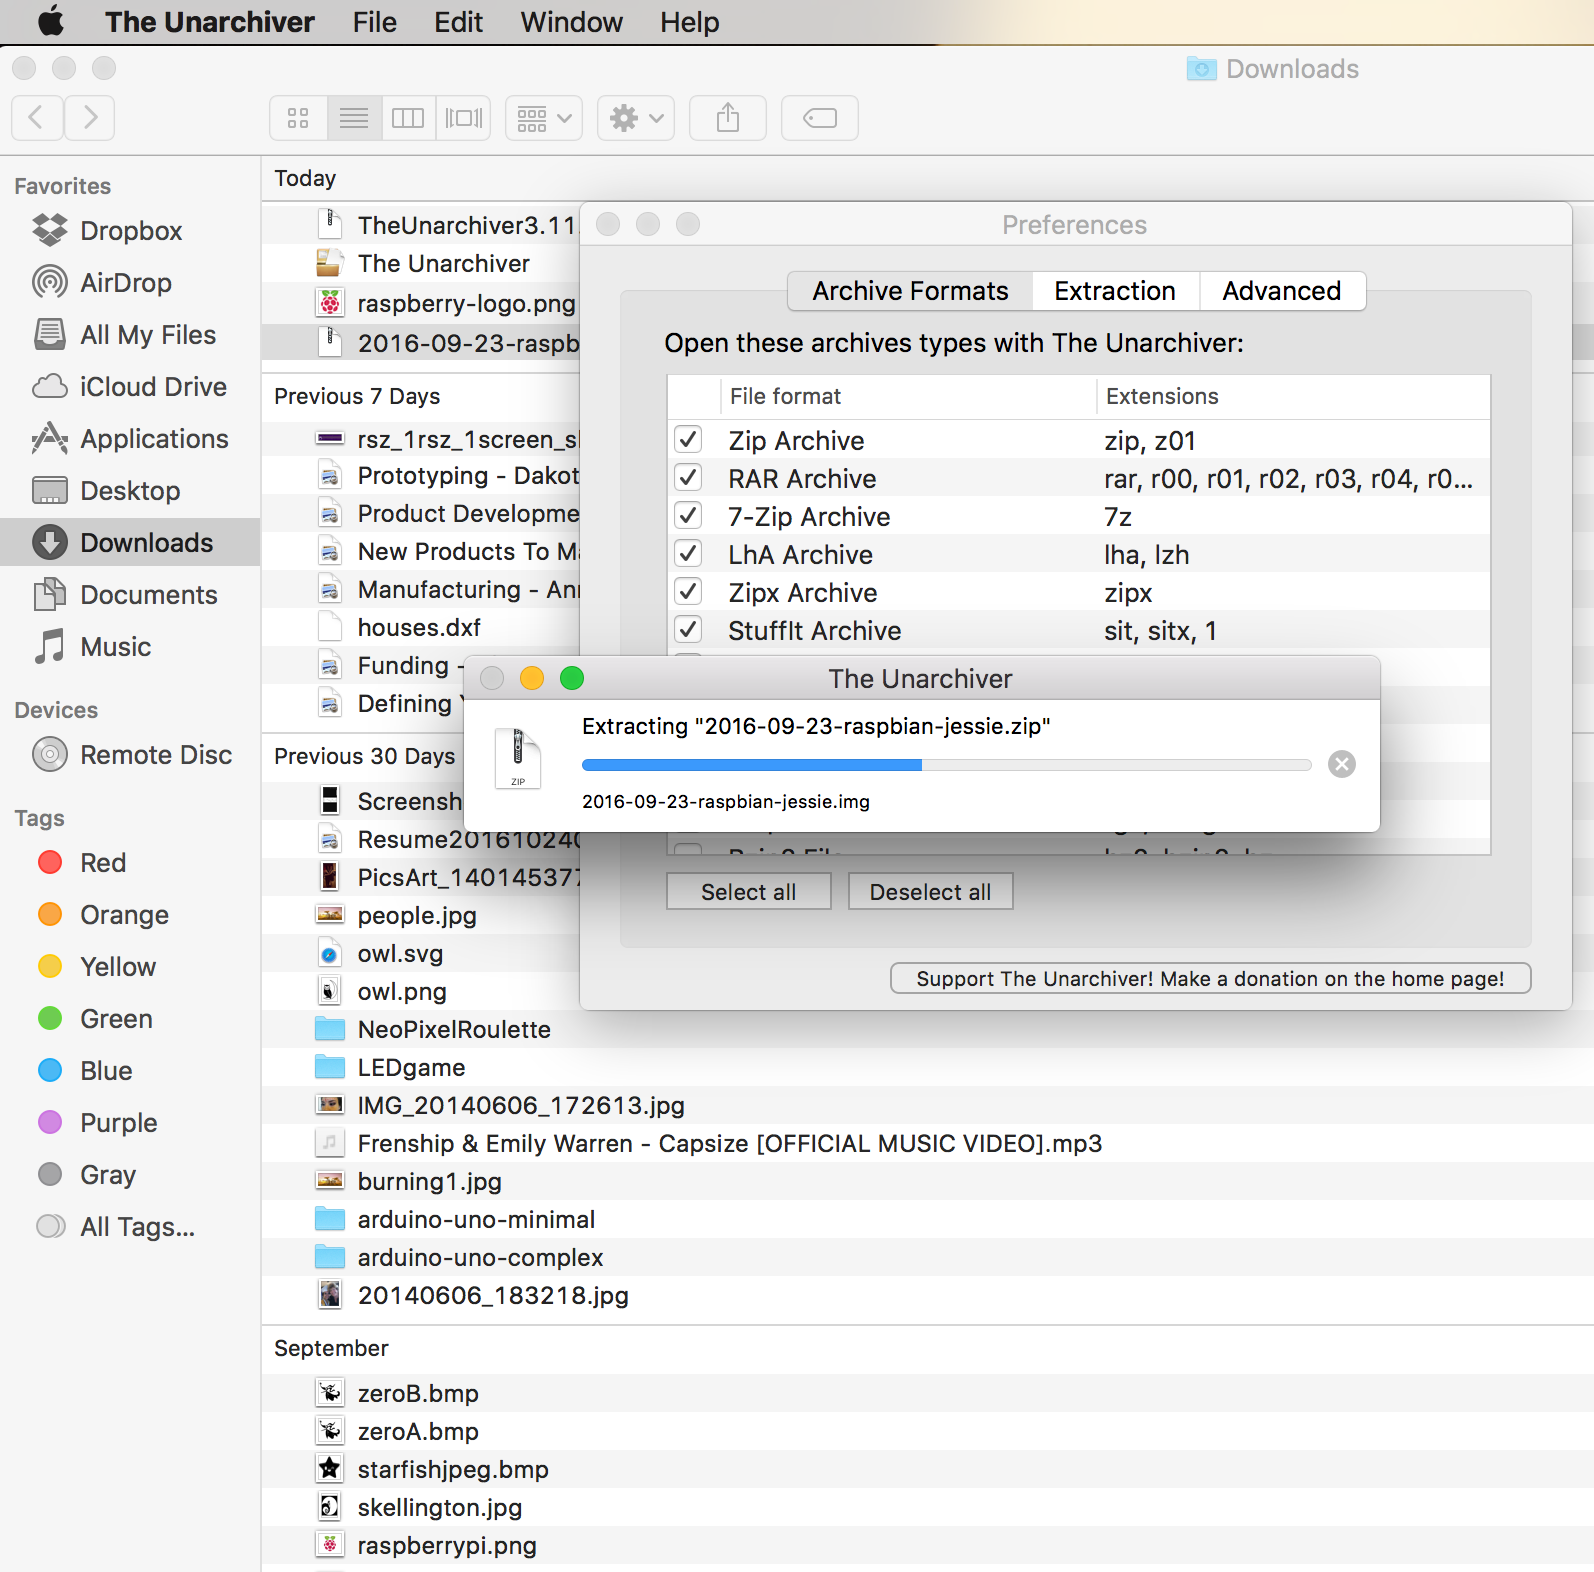Viewport: 1594px width, 1572px height.
Task: Sort by the Extensions column header
Action: [1294, 397]
